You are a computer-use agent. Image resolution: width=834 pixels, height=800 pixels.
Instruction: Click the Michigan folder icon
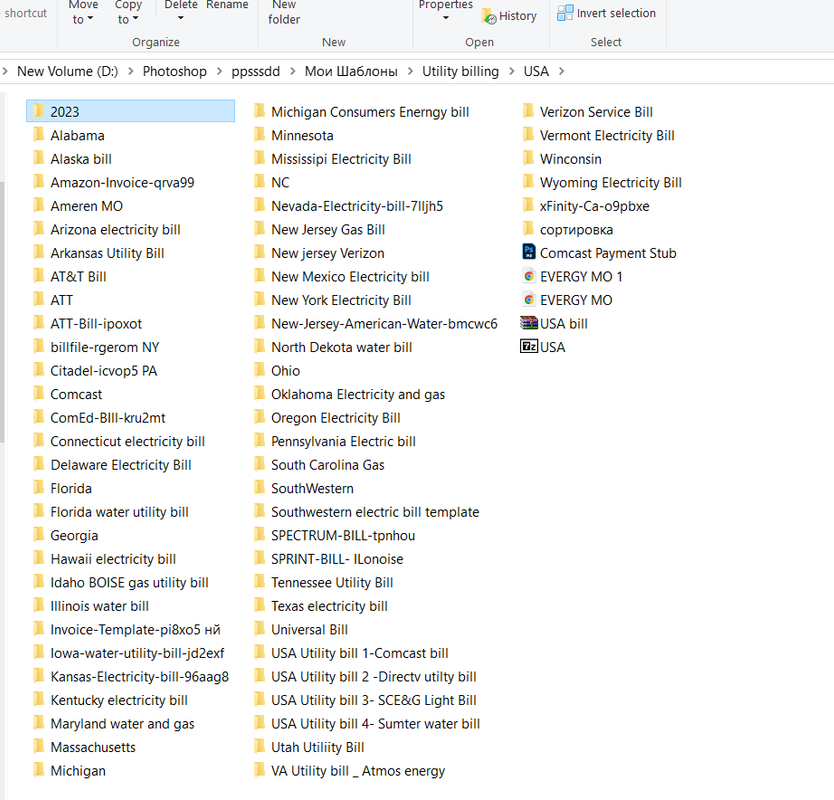pyautogui.click(x=38, y=770)
